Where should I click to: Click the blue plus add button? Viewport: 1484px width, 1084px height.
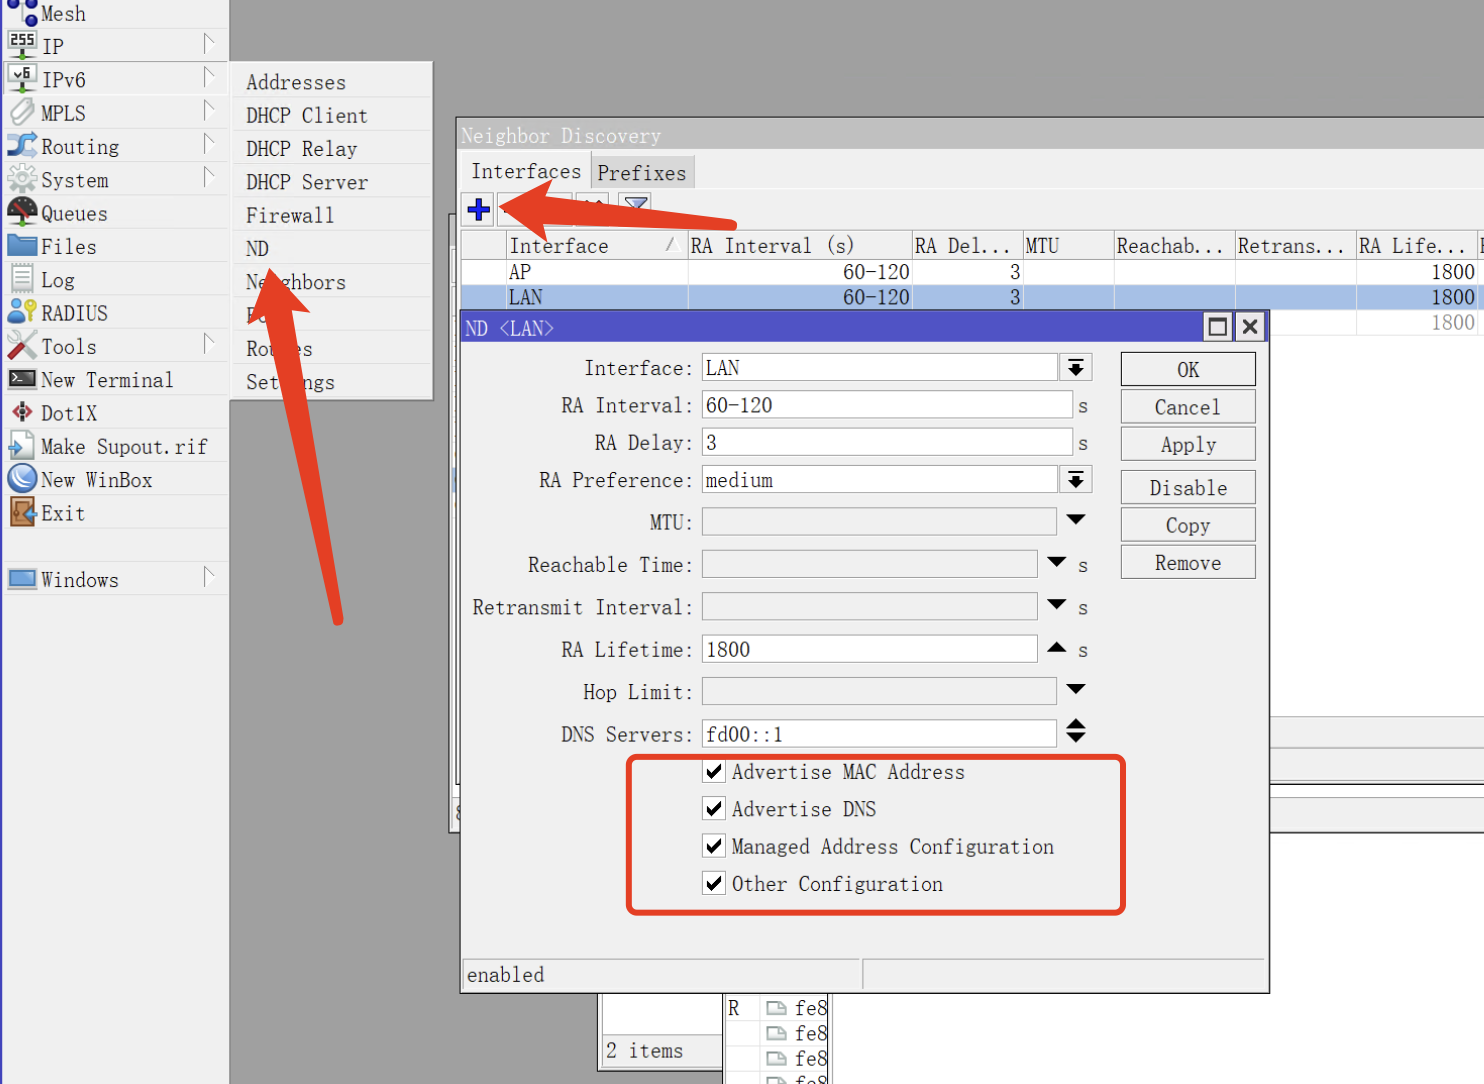point(478,210)
